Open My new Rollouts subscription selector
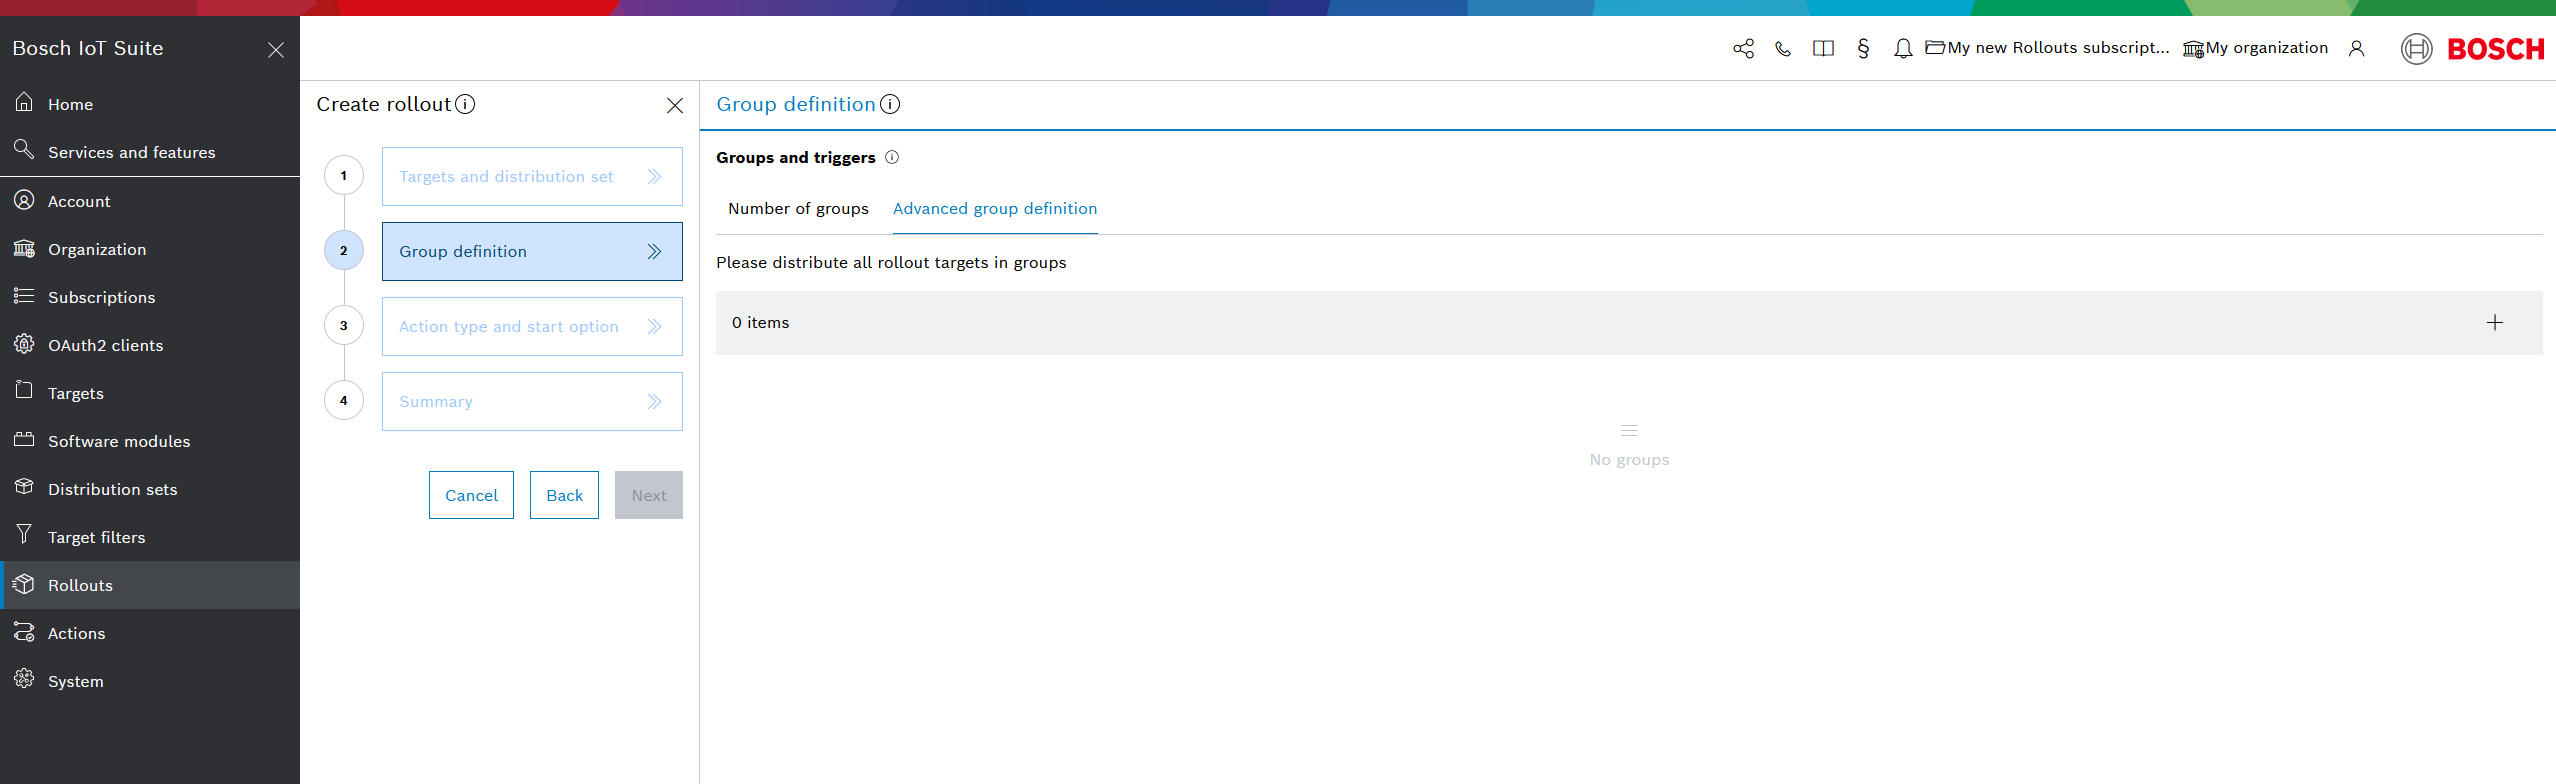Screen dimensions: 2556x784 tap(2047, 48)
